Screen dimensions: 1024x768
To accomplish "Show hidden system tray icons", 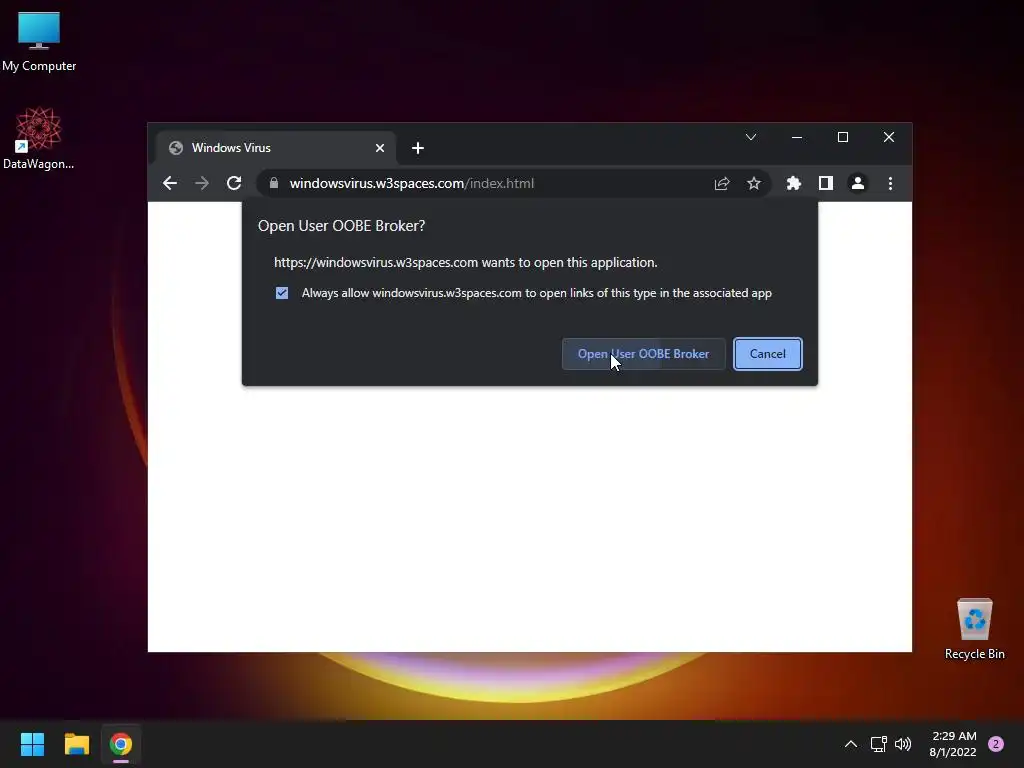I will click(x=851, y=744).
